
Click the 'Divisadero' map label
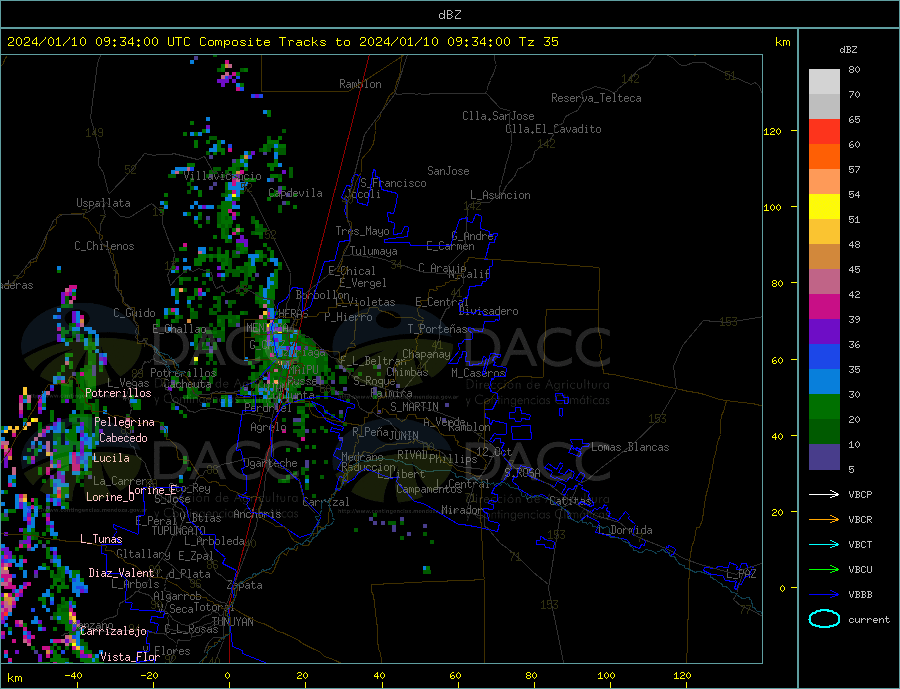pos(488,311)
